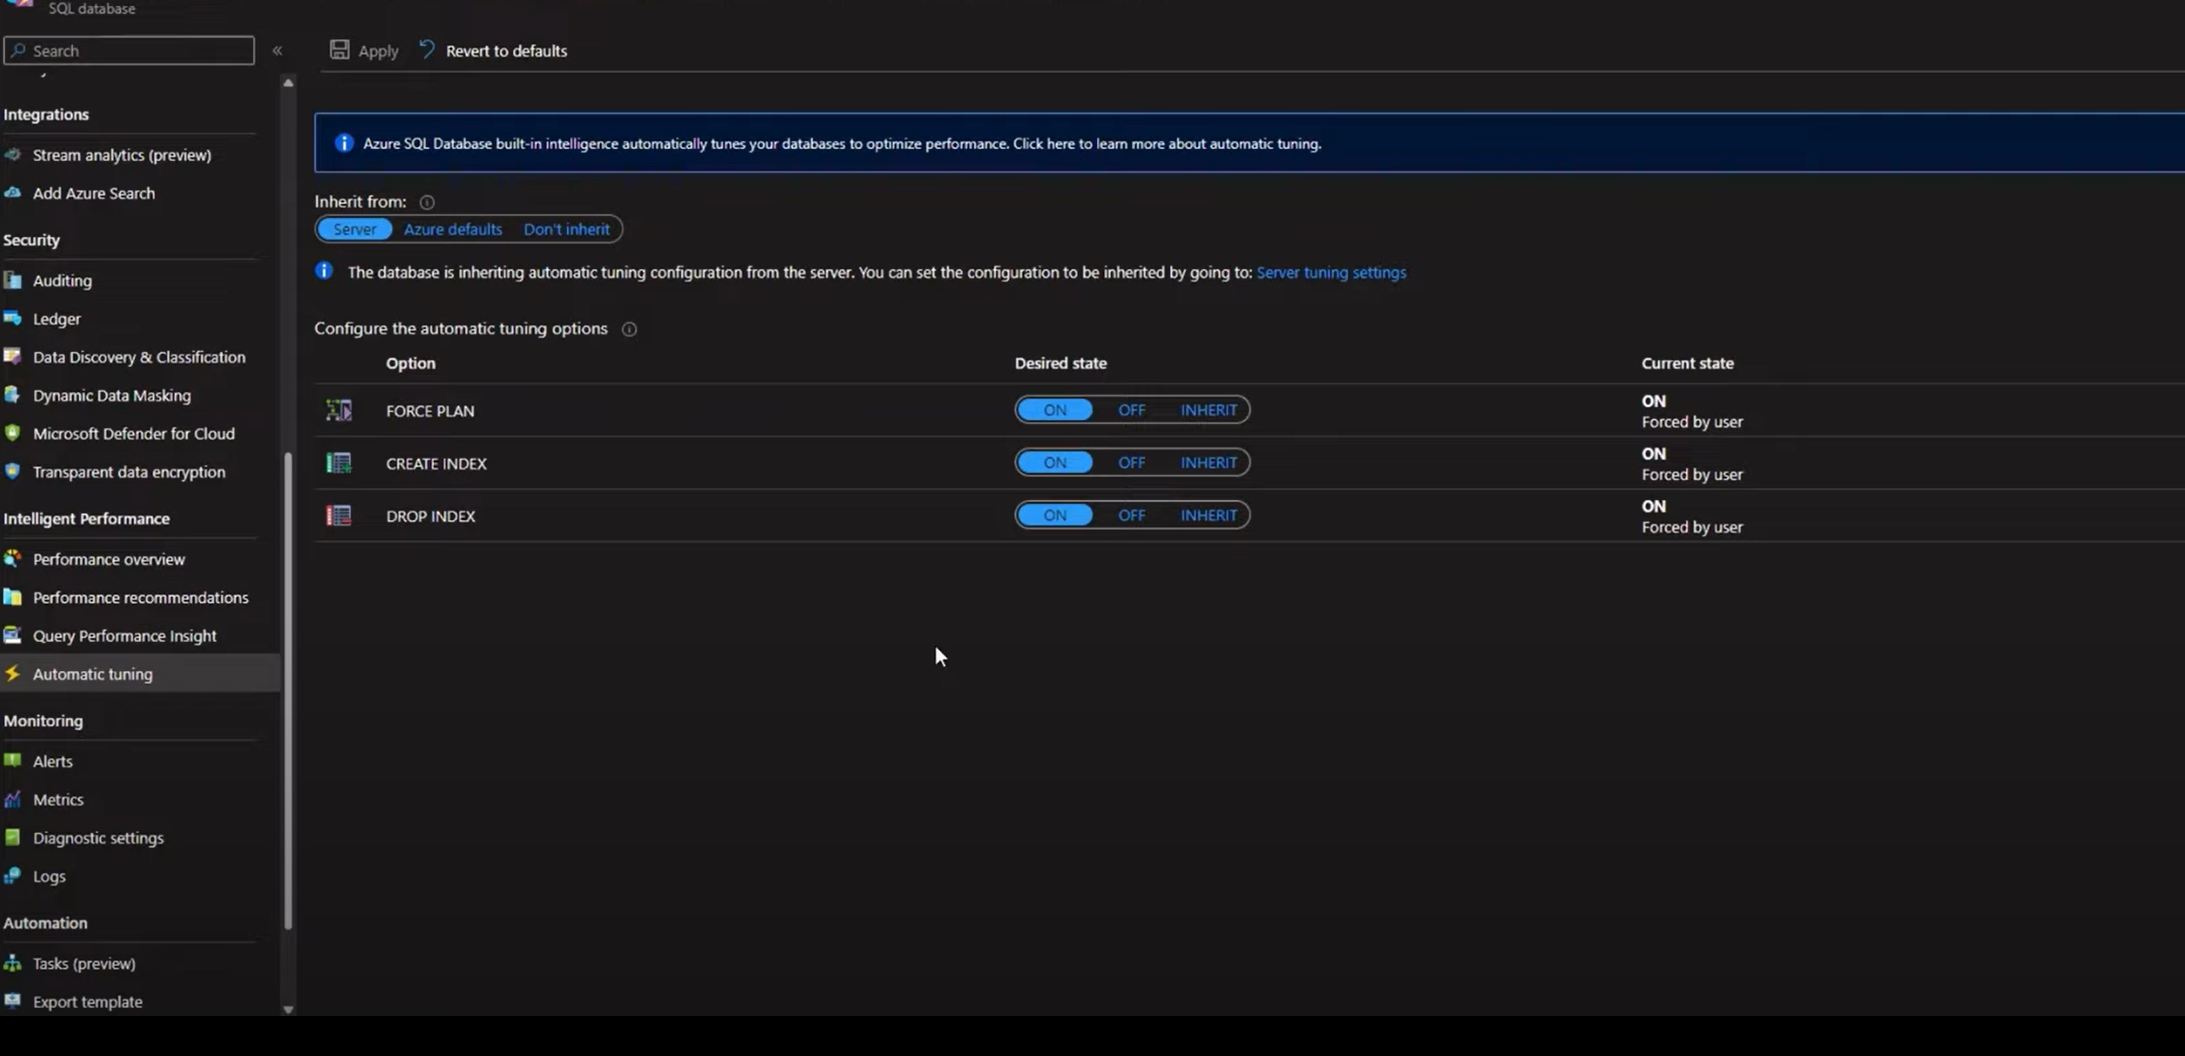Click the Export template icon
2185x1056 pixels.
(13, 1001)
